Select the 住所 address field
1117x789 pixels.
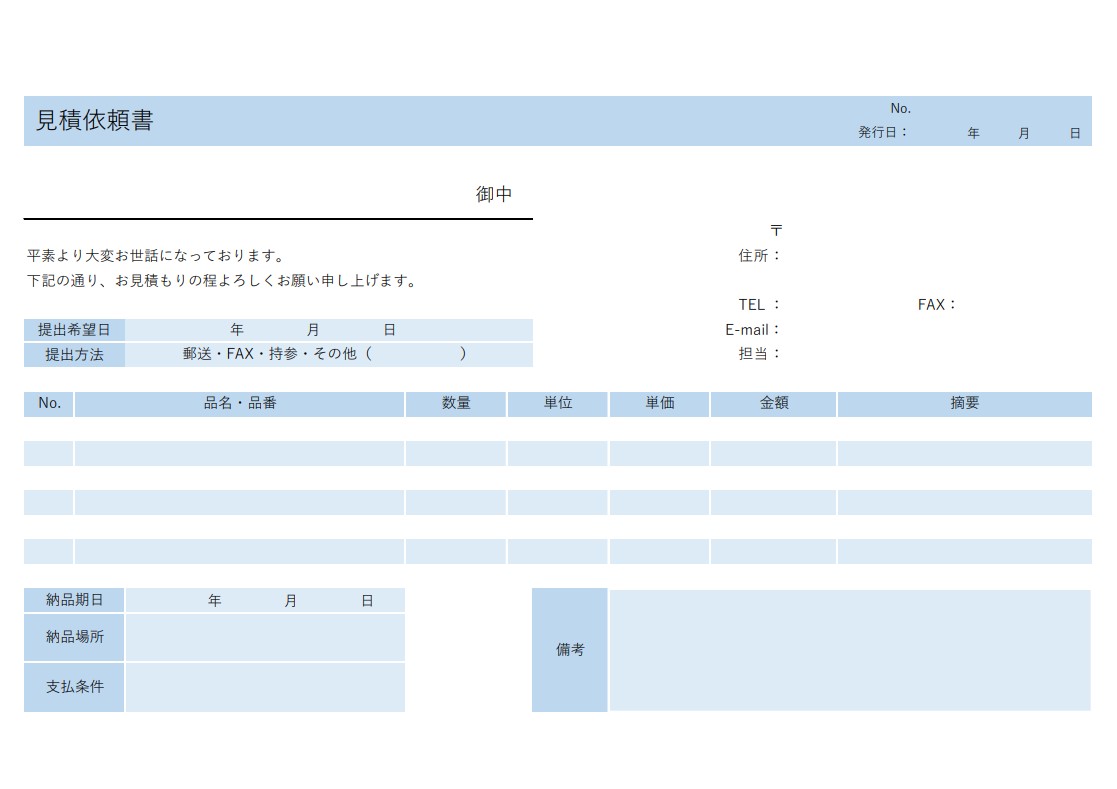[900, 256]
